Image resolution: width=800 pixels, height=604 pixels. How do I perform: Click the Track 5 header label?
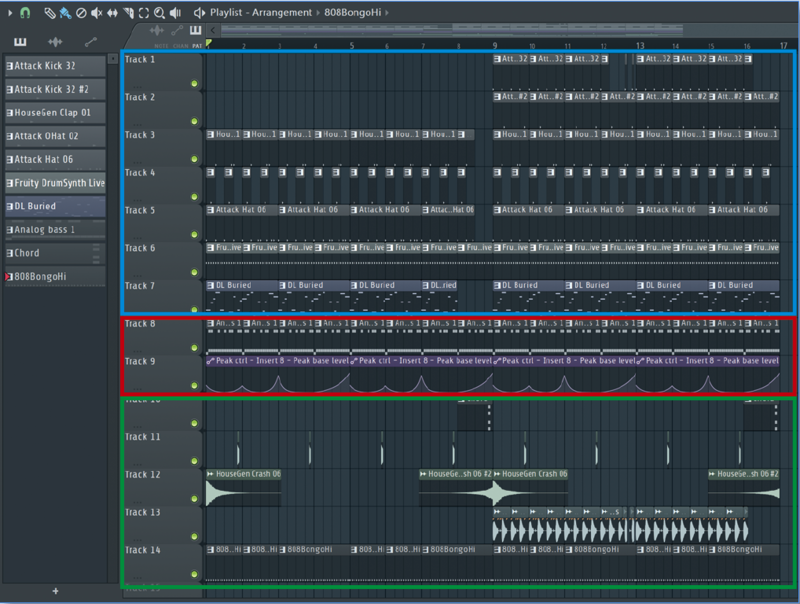click(x=140, y=211)
